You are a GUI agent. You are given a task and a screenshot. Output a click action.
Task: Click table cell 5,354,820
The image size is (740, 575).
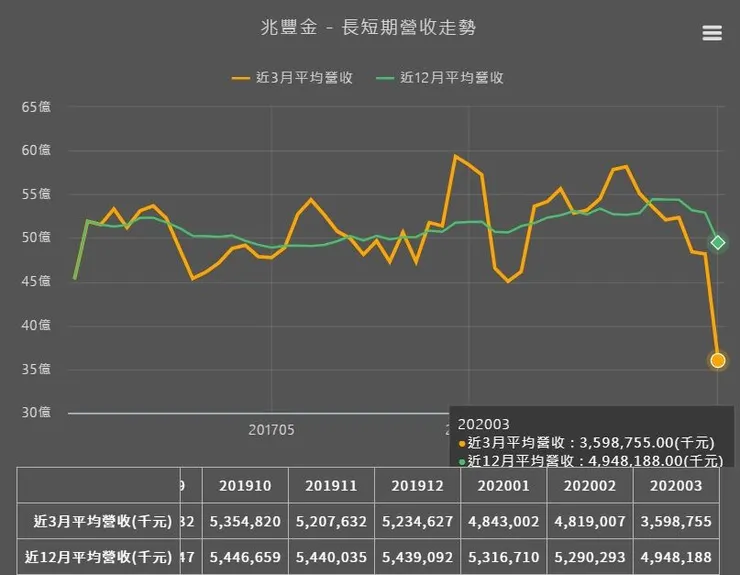point(245,521)
